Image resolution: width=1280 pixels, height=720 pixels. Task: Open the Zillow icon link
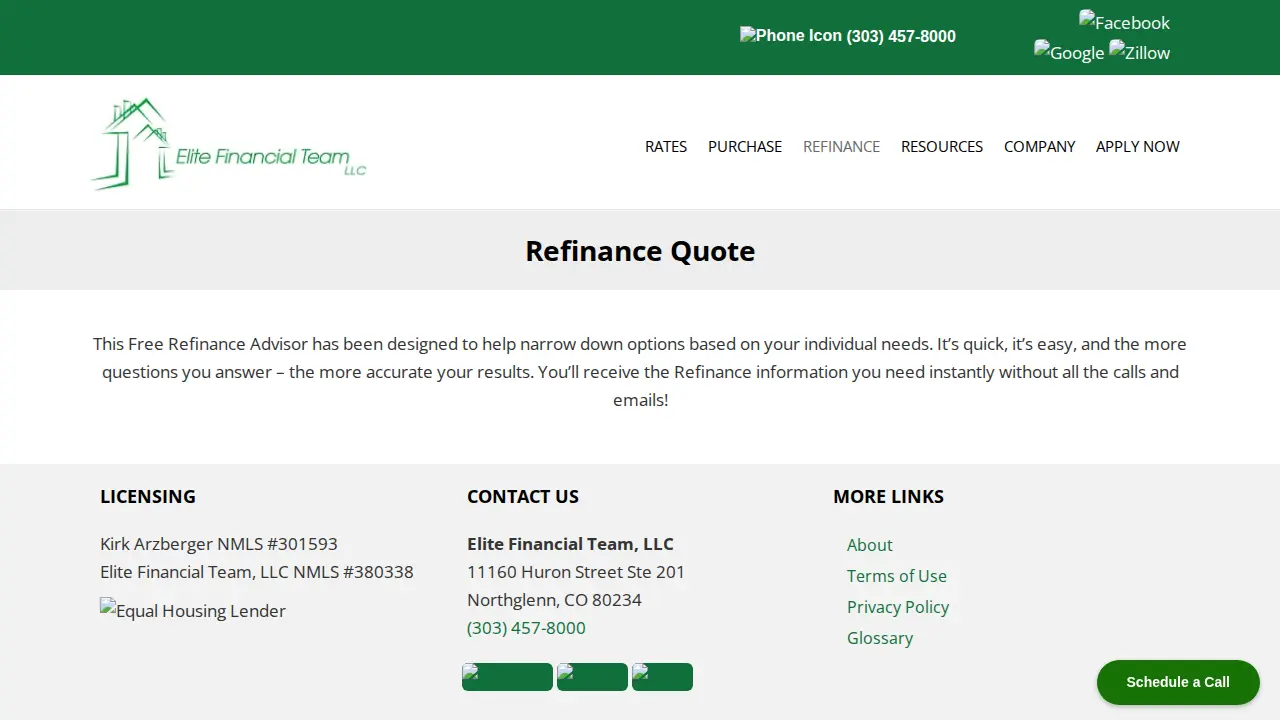pos(1139,52)
